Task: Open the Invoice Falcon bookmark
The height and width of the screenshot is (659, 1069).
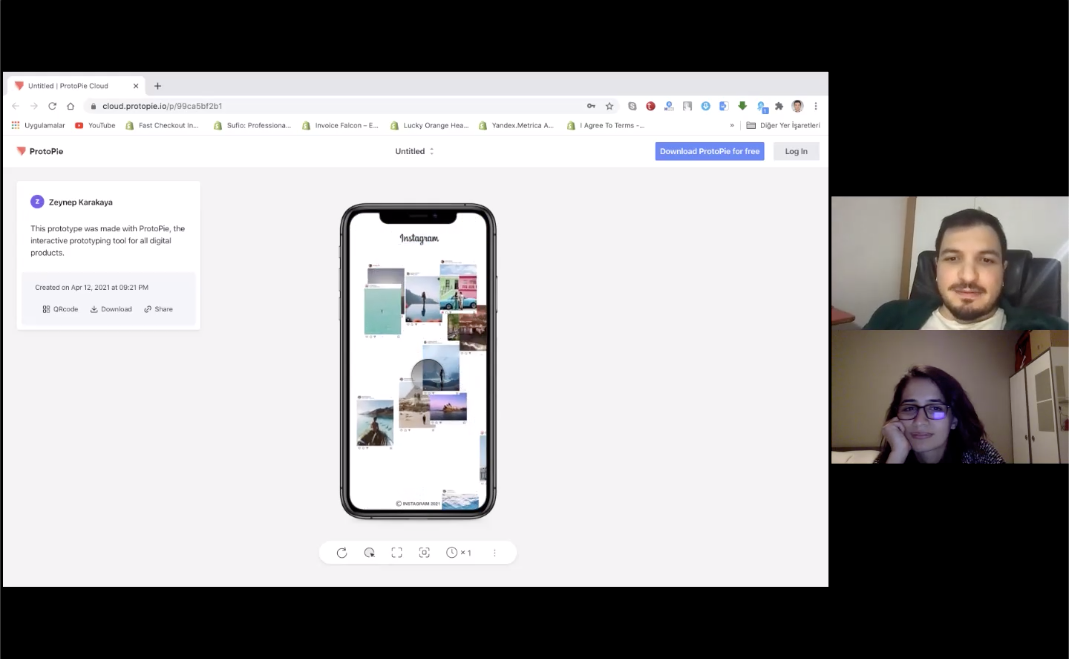Action: tap(340, 125)
